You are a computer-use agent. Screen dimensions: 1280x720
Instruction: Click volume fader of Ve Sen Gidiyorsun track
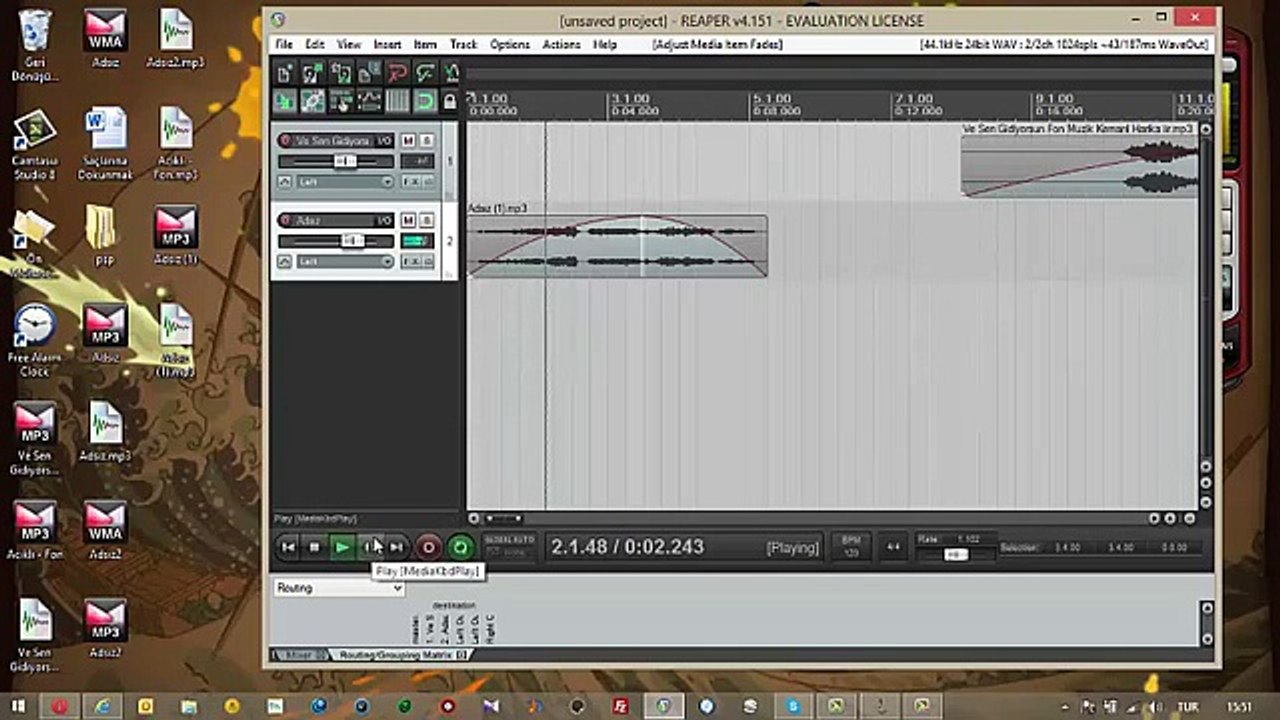click(x=345, y=161)
